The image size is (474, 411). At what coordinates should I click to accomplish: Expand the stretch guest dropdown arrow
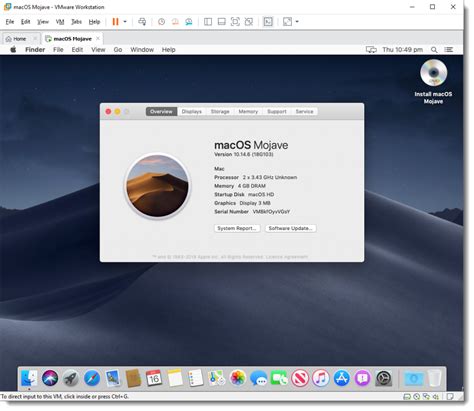click(297, 22)
